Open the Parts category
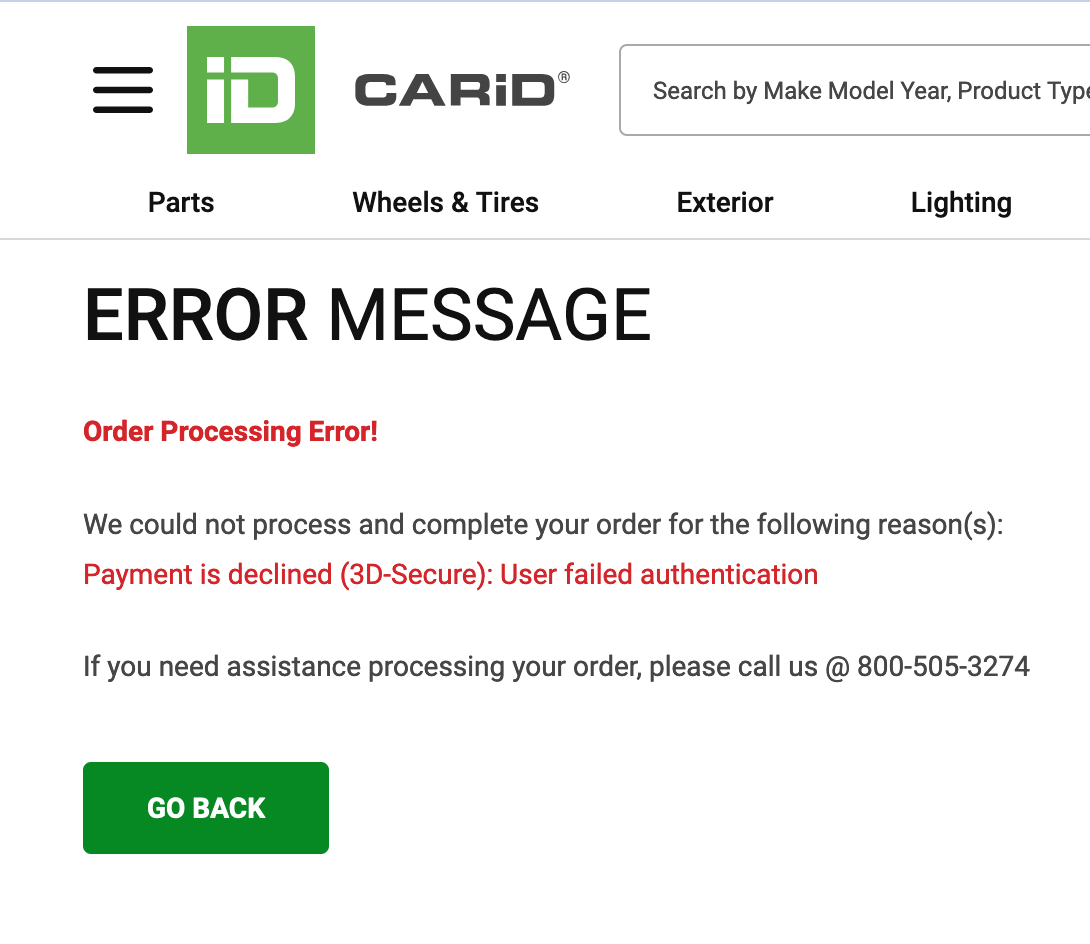The height and width of the screenshot is (944, 1090). (x=180, y=202)
